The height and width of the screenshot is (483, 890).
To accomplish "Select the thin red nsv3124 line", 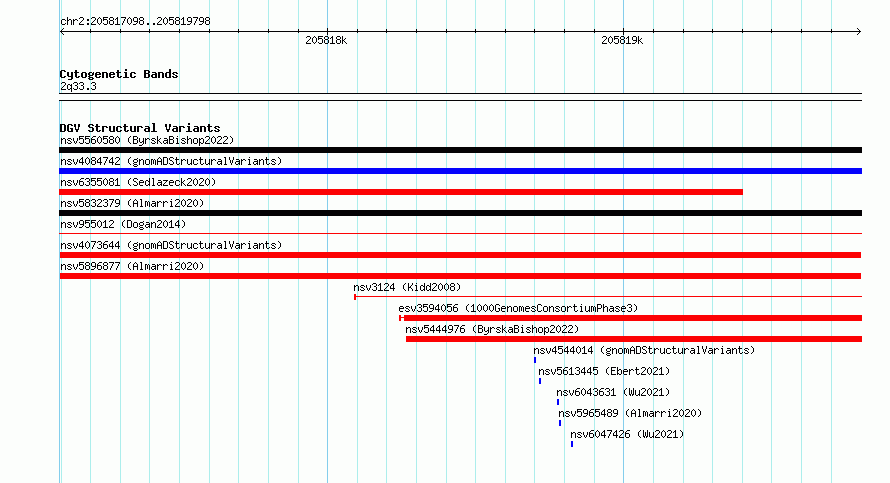I will pos(608,297).
